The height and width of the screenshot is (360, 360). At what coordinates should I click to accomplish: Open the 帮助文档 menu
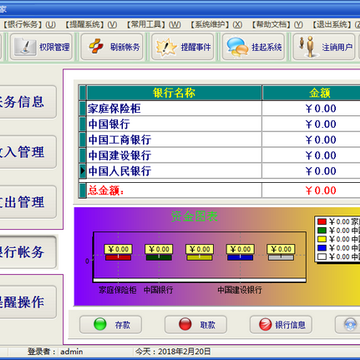[x=277, y=24]
